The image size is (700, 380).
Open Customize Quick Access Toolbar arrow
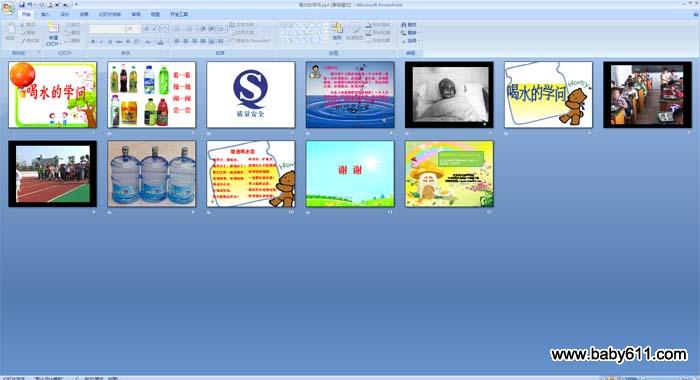76,5
